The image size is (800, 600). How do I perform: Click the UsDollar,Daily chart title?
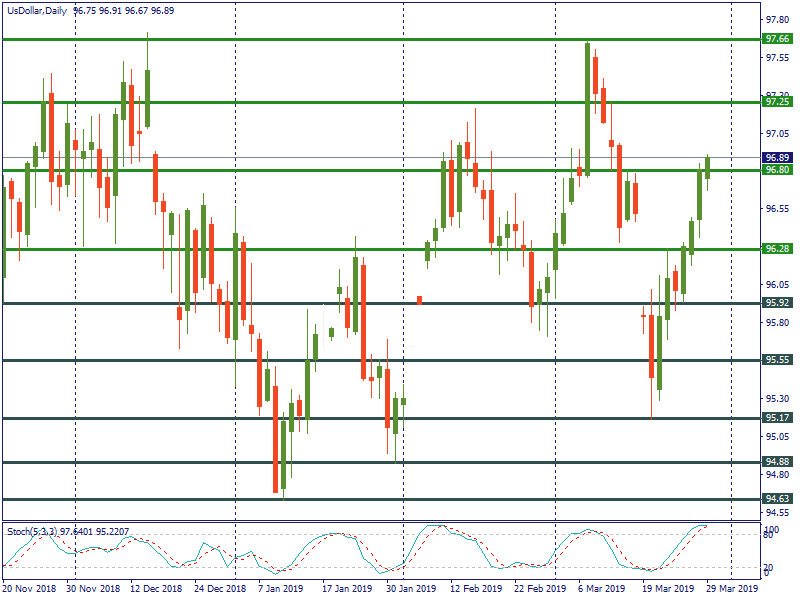[45, 8]
